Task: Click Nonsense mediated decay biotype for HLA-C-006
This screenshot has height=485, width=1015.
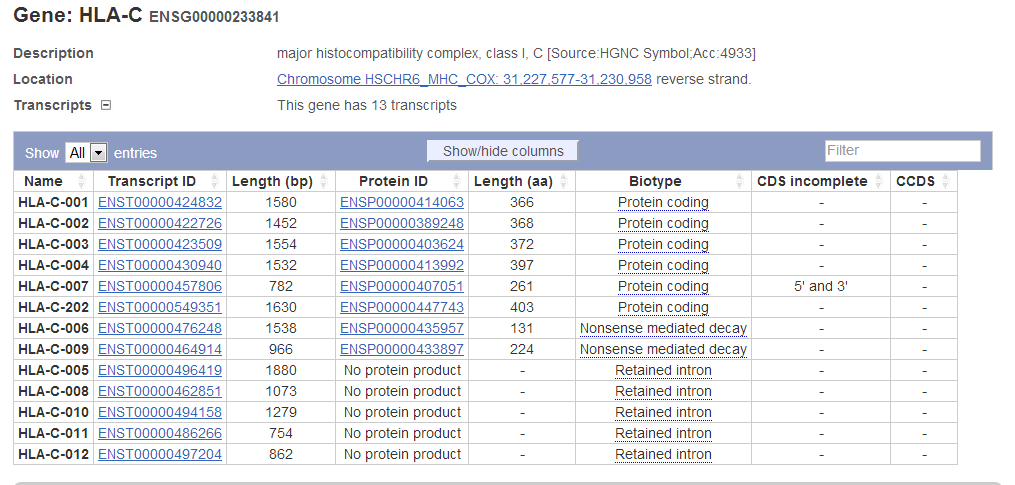Action: (664, 328)
